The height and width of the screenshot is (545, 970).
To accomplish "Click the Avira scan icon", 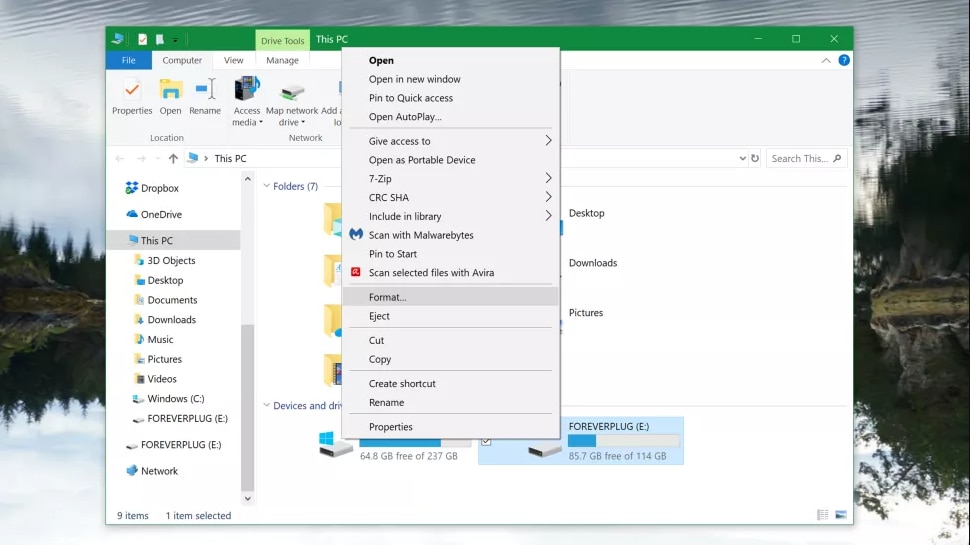I will 356,272.
